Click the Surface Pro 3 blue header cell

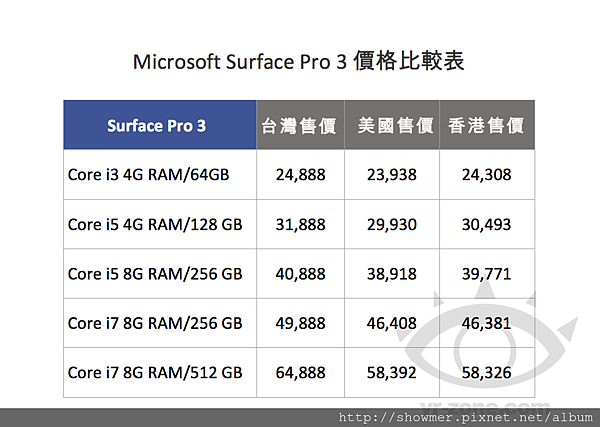(160, 125)
